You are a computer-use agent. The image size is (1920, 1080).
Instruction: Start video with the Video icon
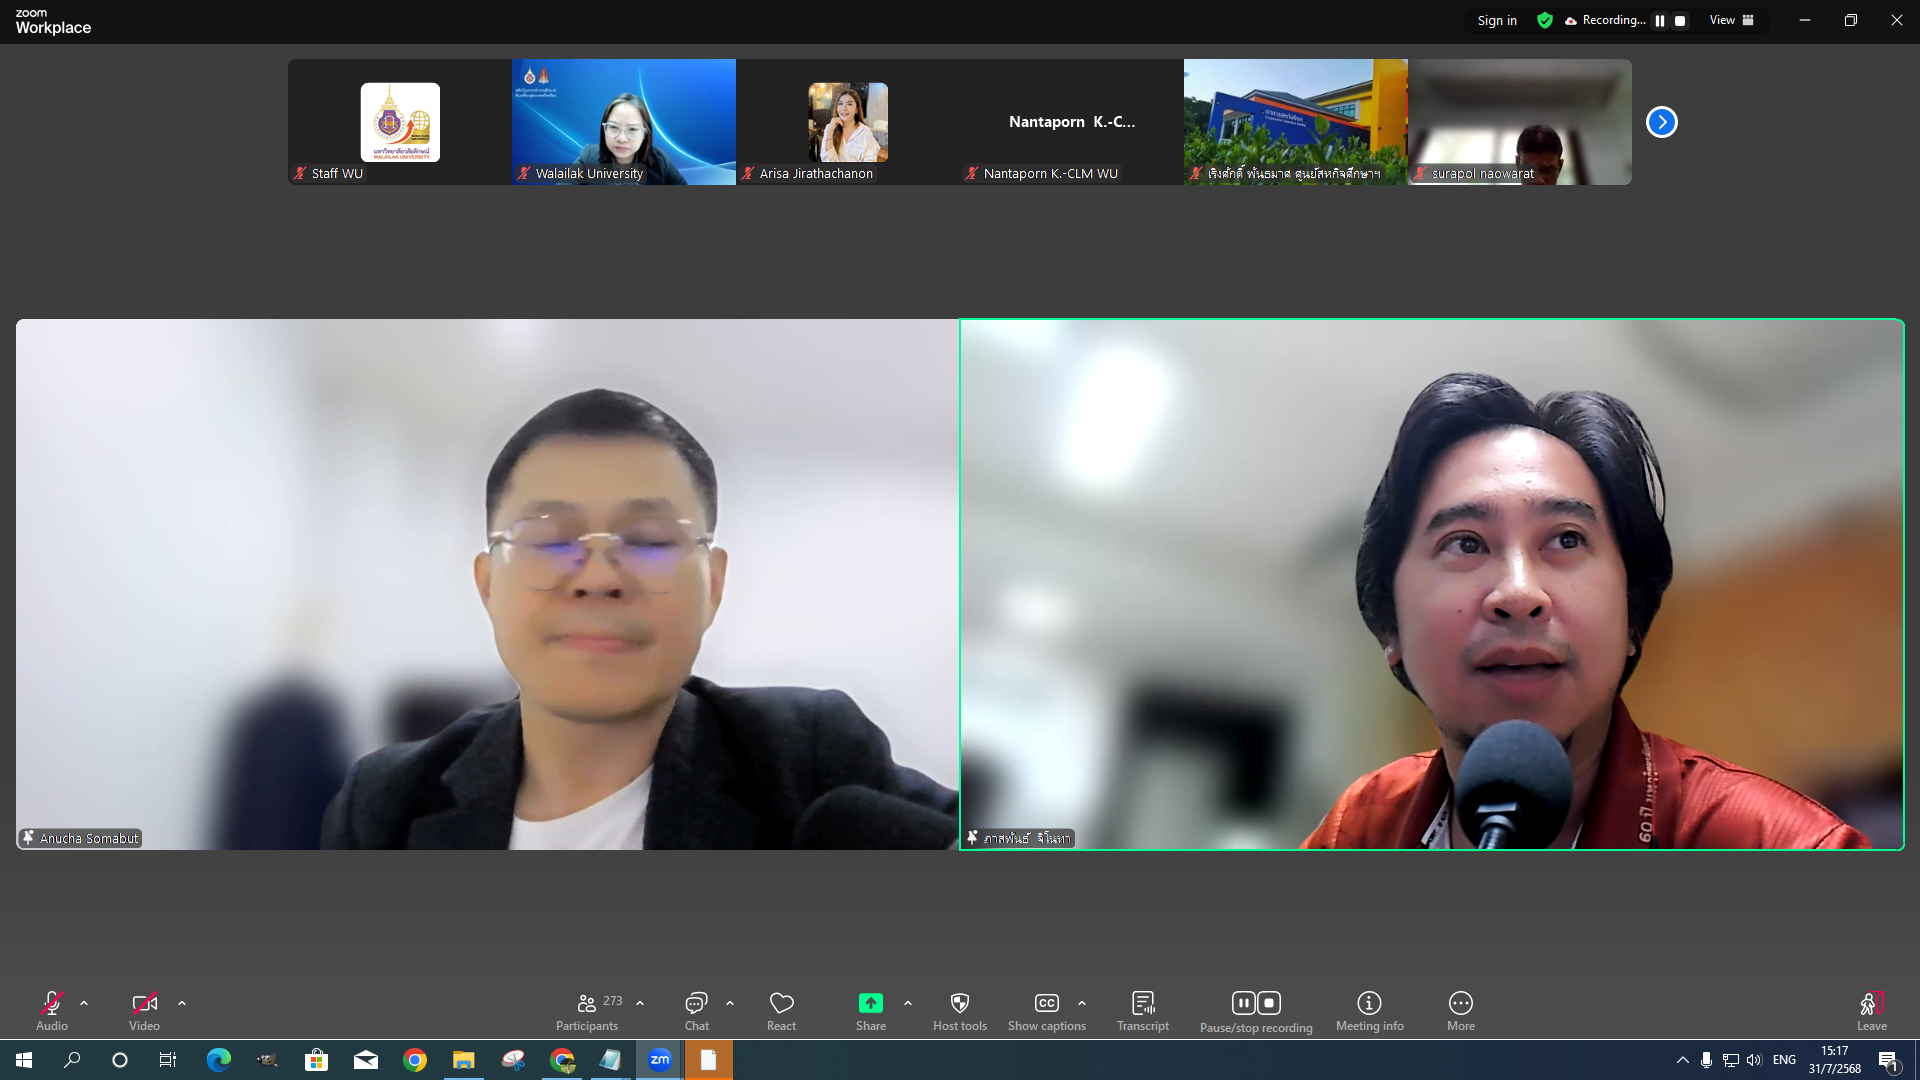click(144, 1003)
